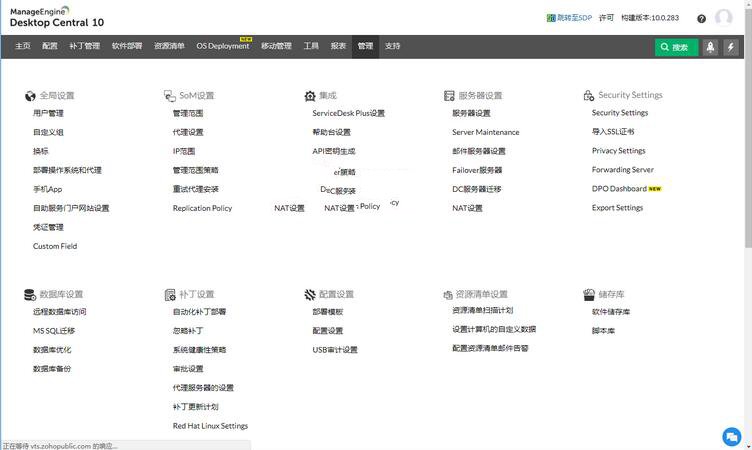This screenshot has height=450, width=752.
Task: Open the Export Settings link
Action: [618, 208]
